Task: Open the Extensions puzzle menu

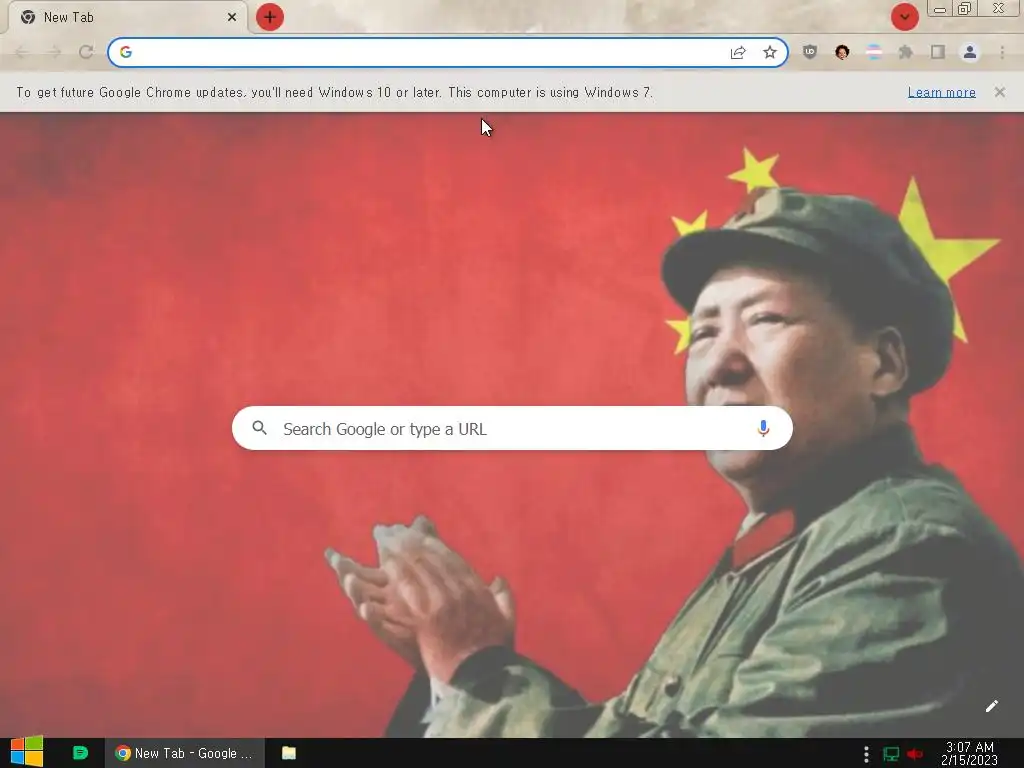Action: (x=906, y=52)
